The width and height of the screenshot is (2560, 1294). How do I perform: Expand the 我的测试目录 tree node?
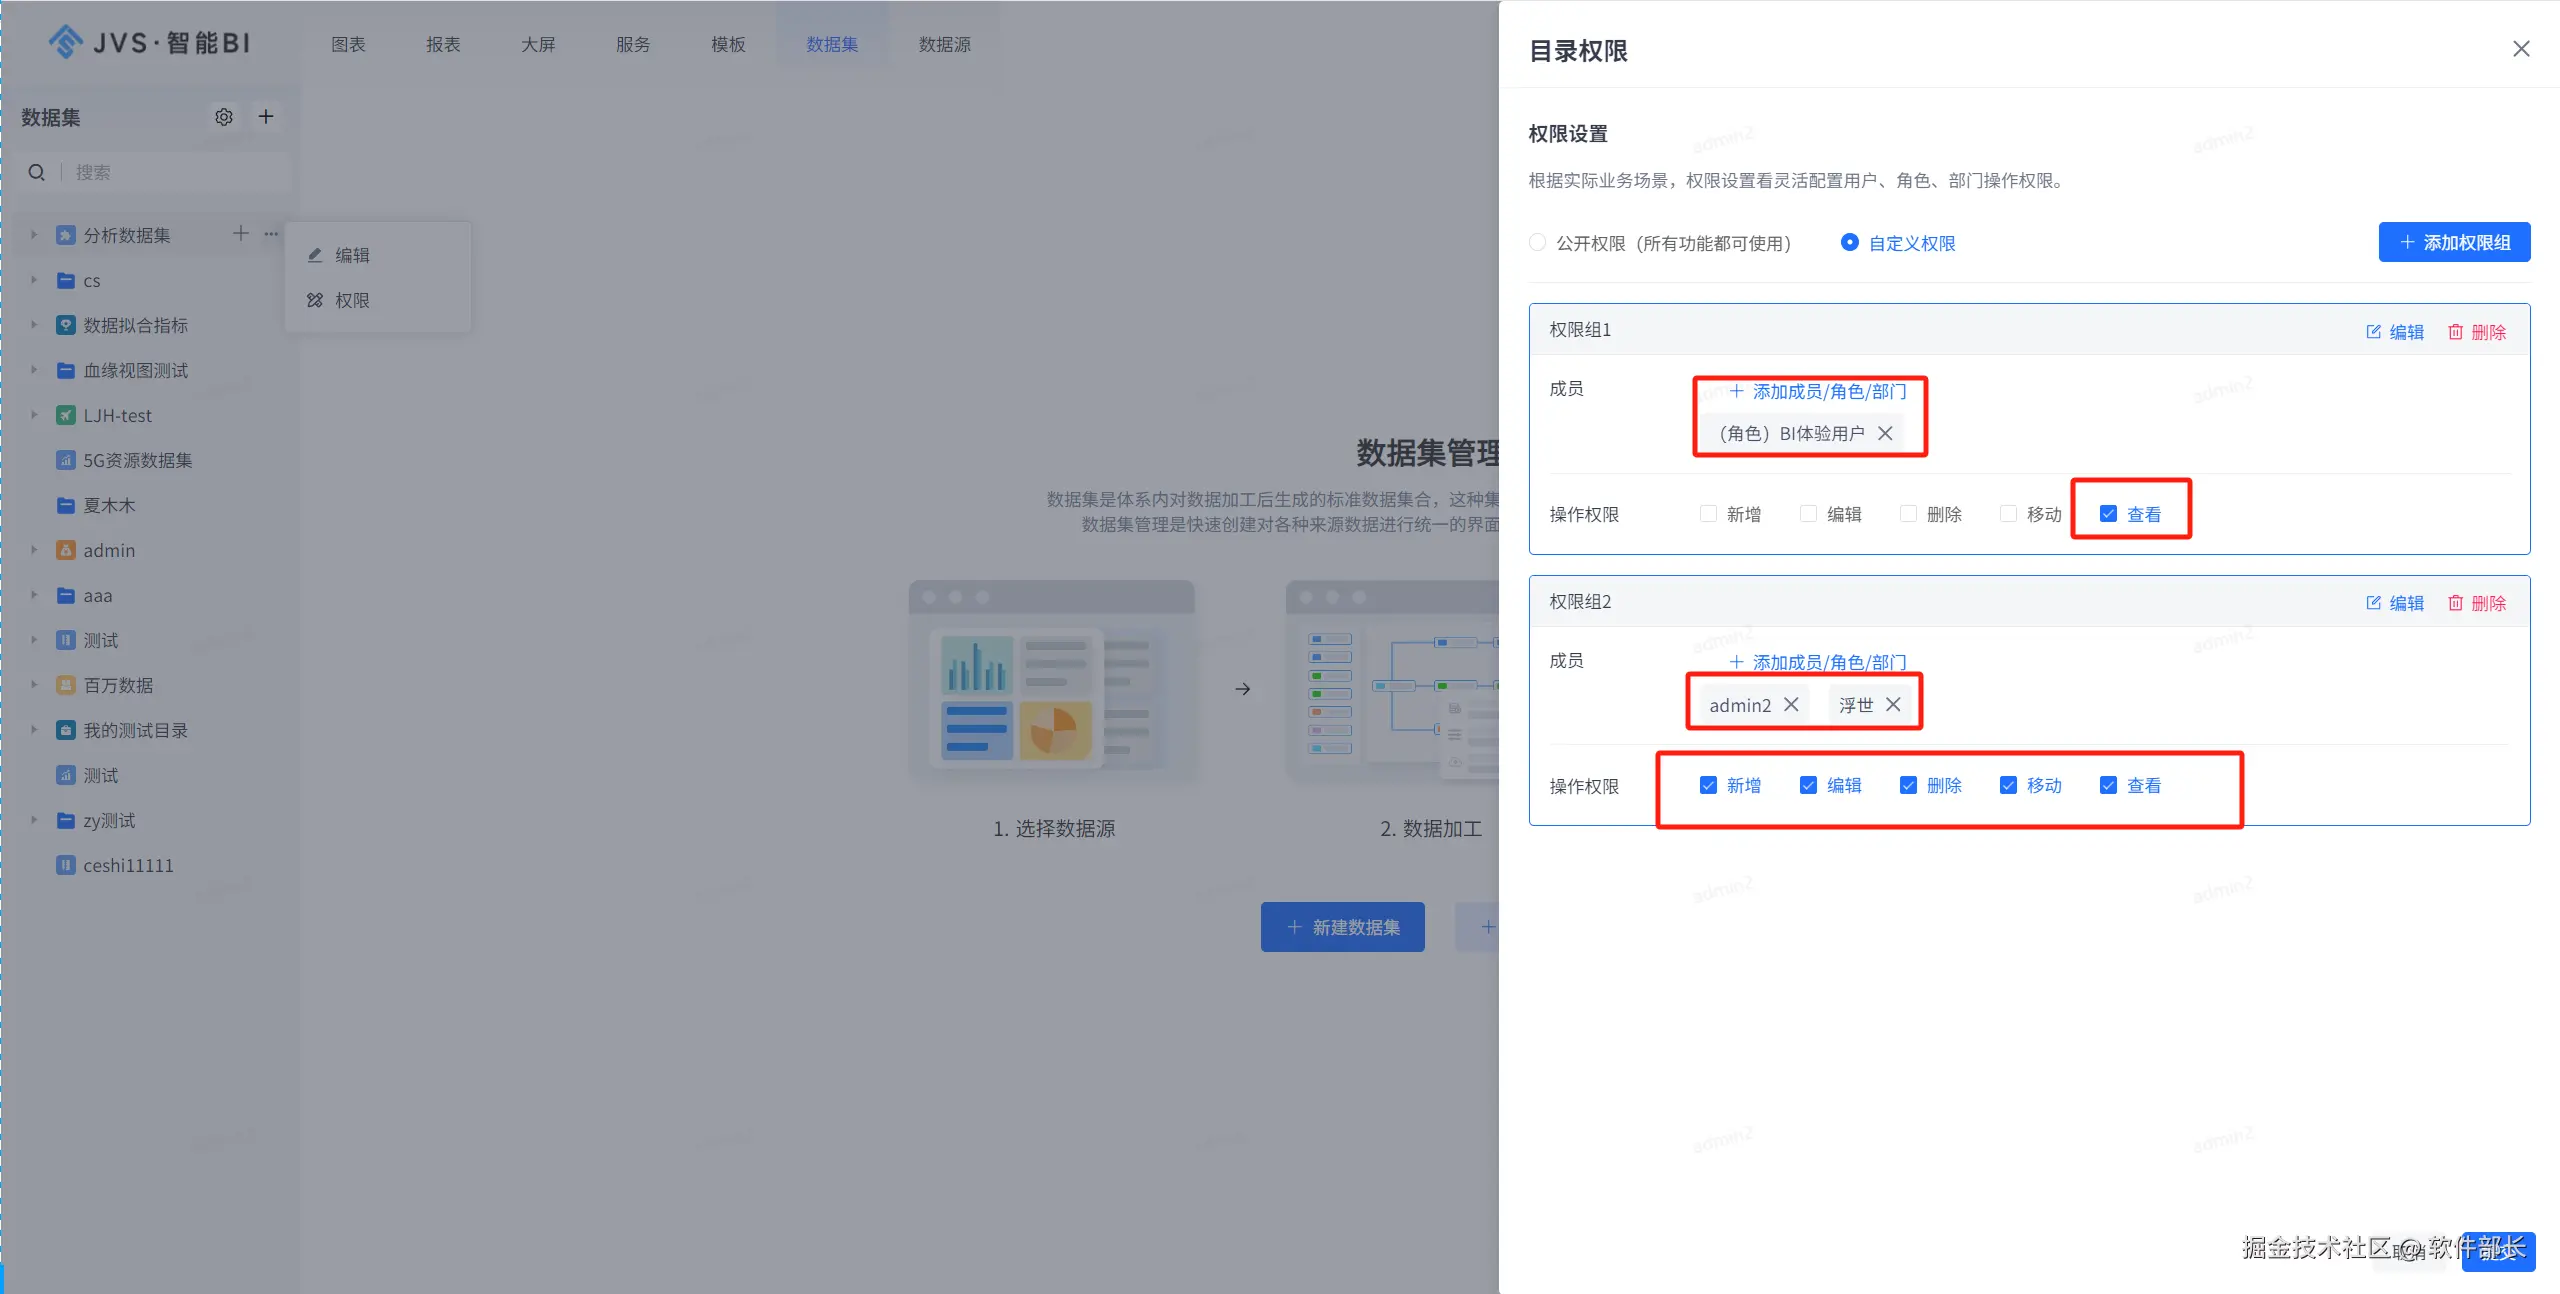pyautogui.click(x=34, y=730)
